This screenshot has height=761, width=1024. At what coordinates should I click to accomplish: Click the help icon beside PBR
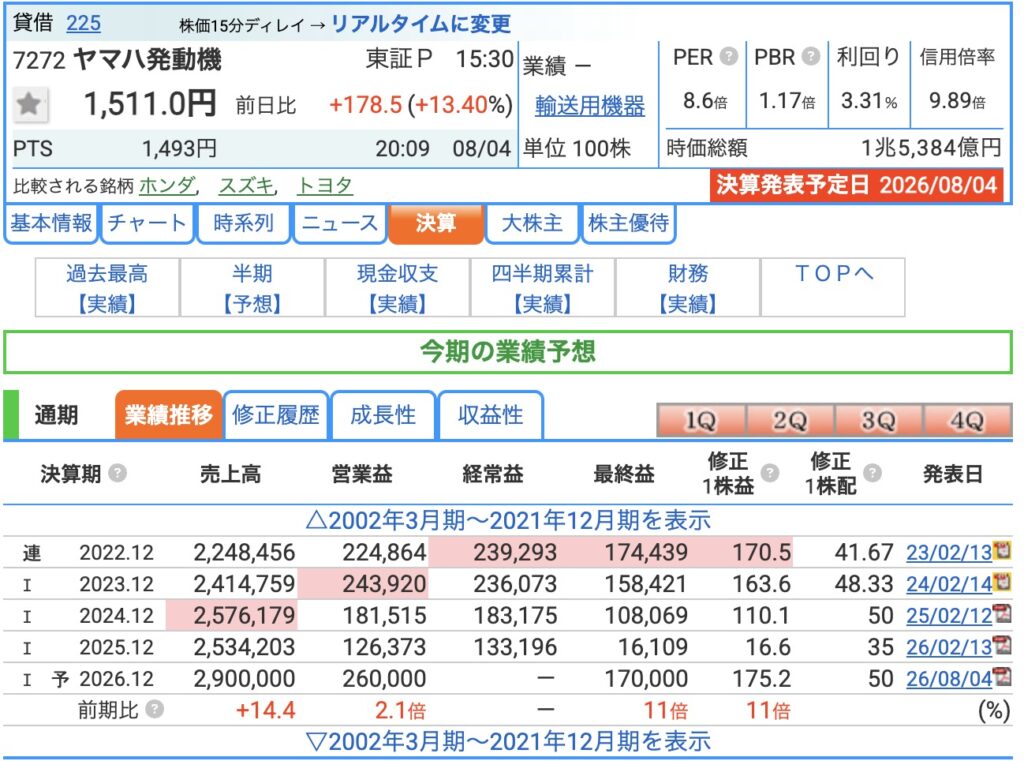pyautogui.click(x=810, y=57)
